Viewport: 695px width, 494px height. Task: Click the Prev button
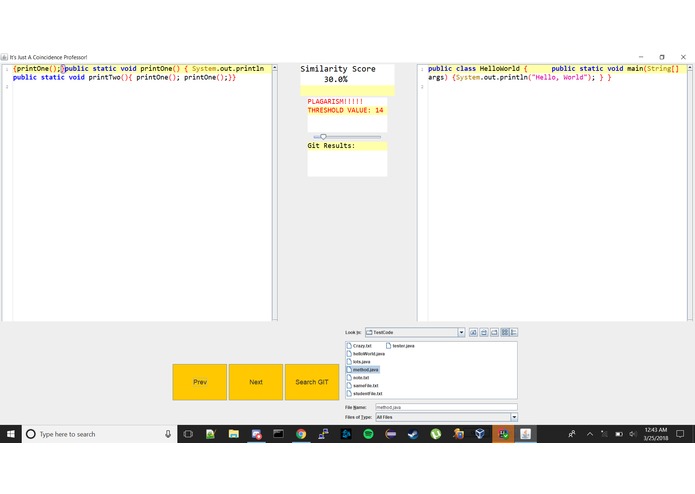pyautogui.click(x=199, y=382)
